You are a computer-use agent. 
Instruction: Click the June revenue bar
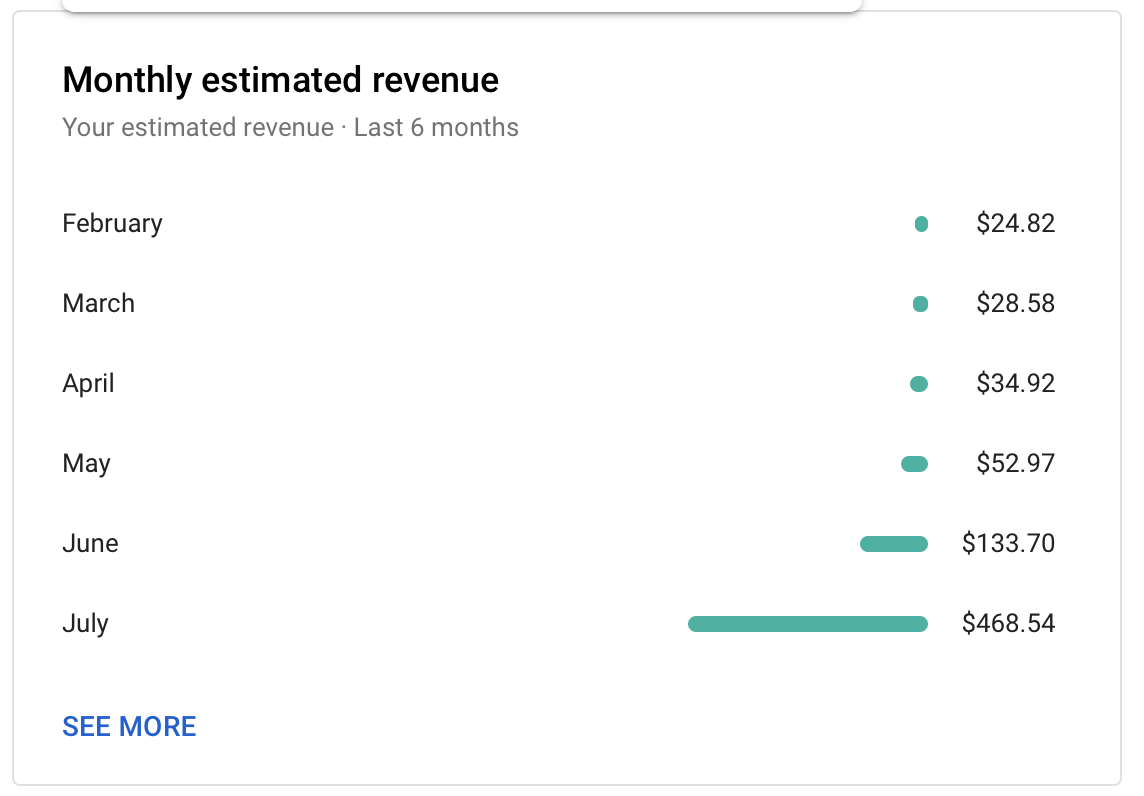tap(894, 544)
